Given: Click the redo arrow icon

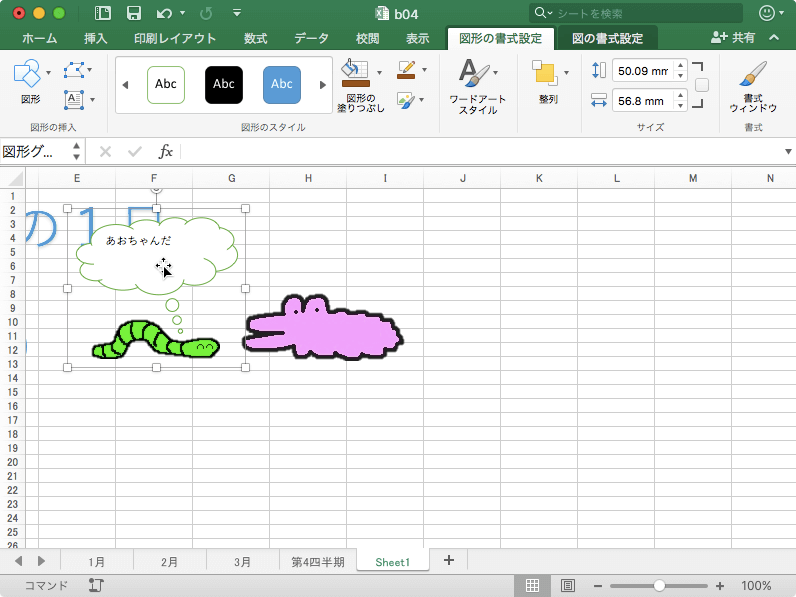Looking at the screenshot, I should (206, 13).
